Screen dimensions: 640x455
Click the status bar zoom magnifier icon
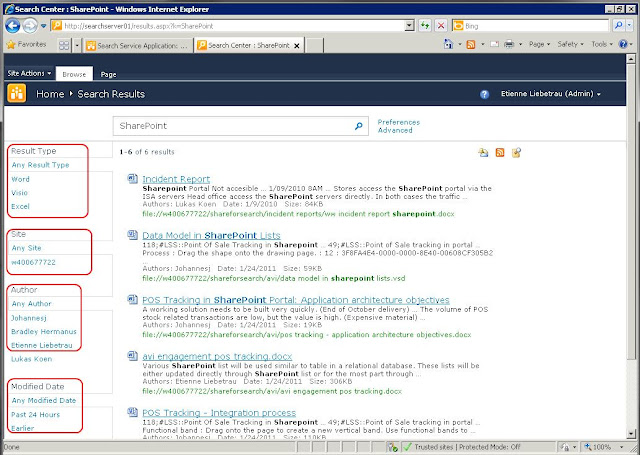tap(588, 447)
